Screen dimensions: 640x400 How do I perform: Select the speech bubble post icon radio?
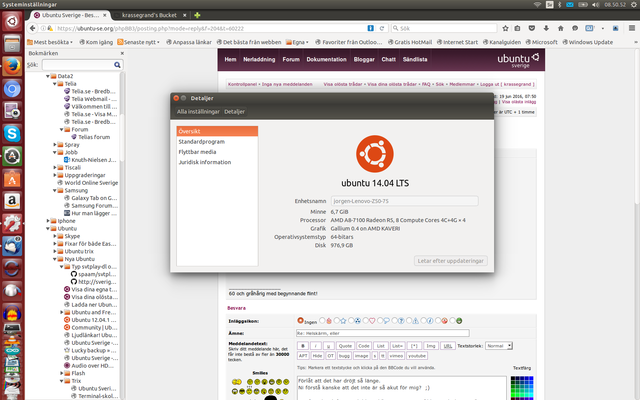[x=380, y=321]
